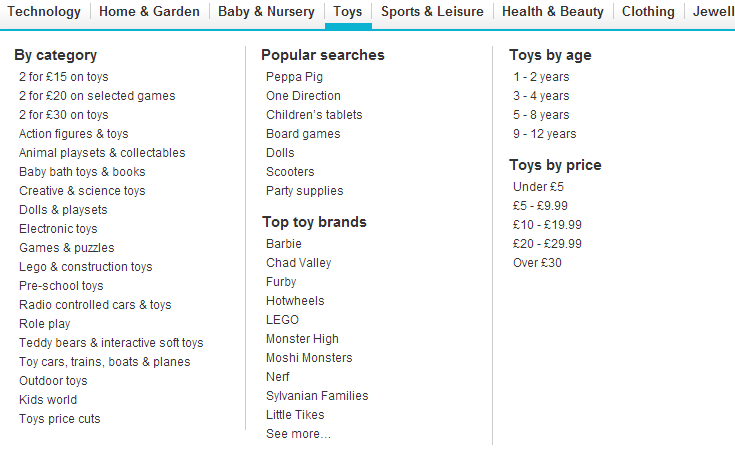Choose the Chad Valley brand
Viewport: 735px width, 449px height.
point(299,263)
